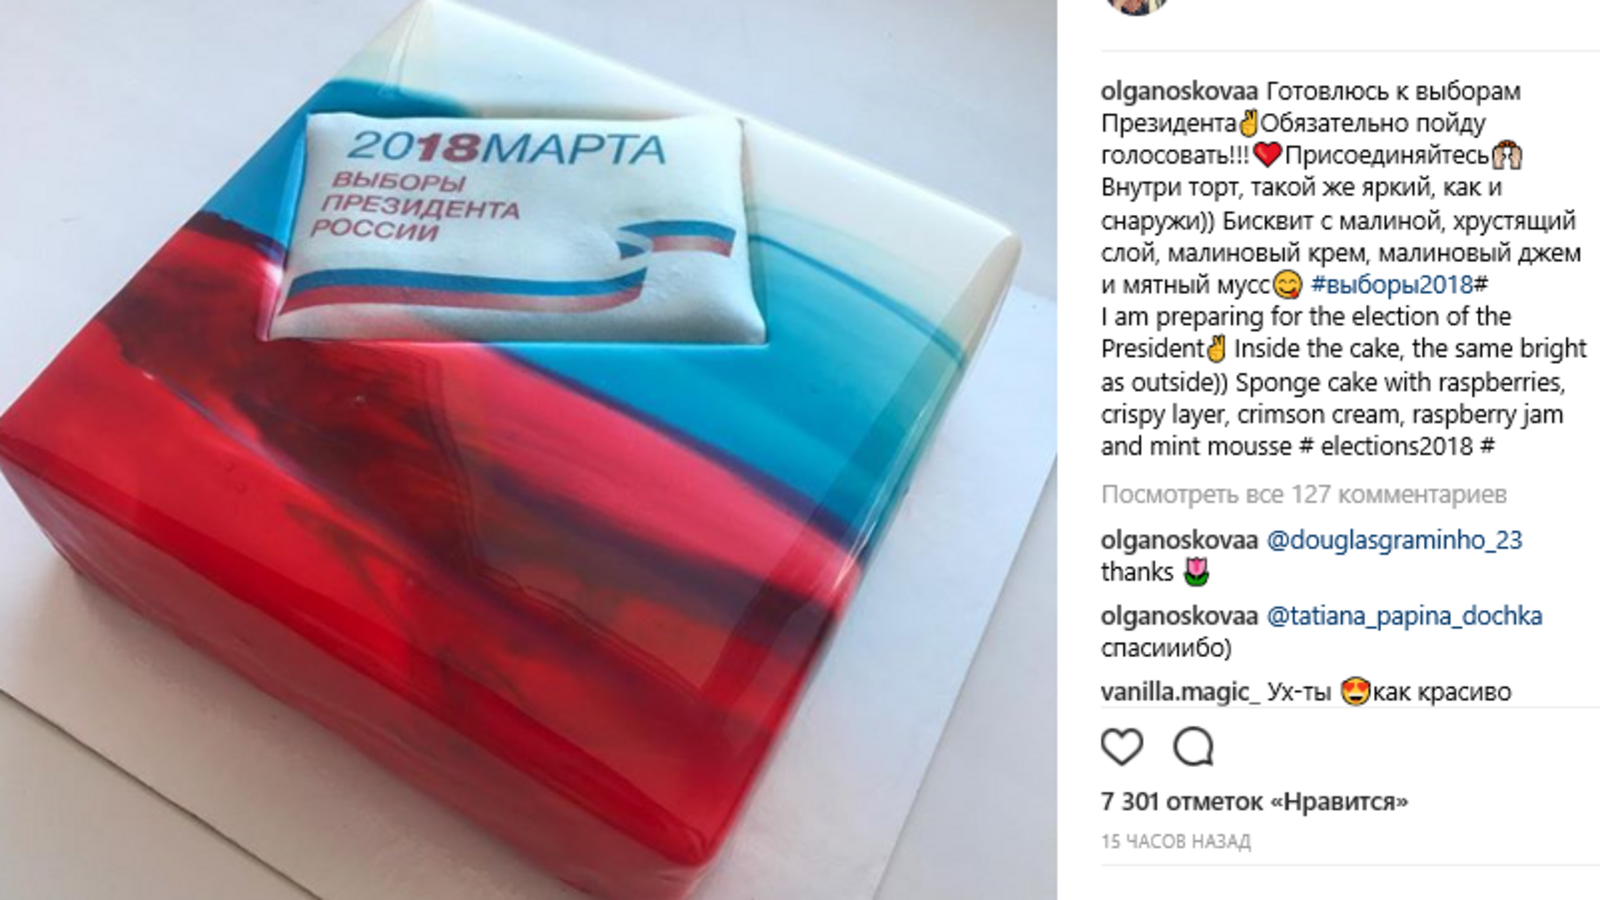Open the profile avatar above the caption

[x=1139, y=6]
